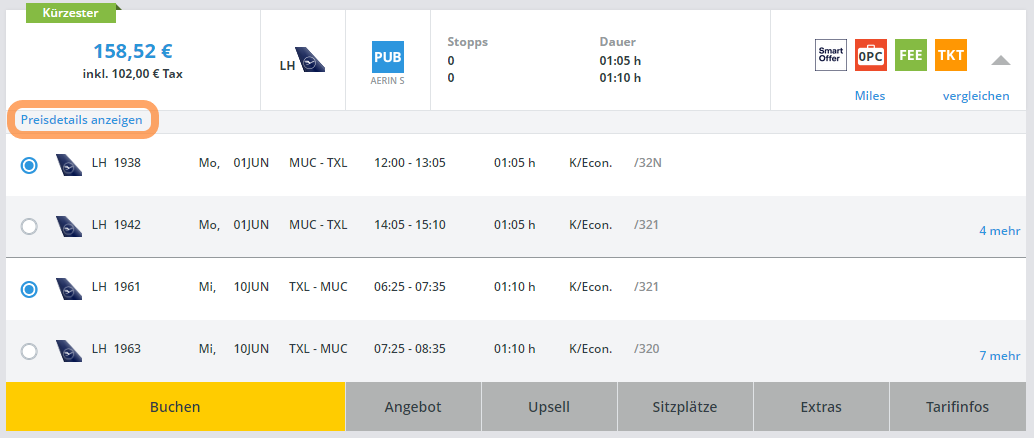Click the airline tail icon for LH 1963
This screenshot has height=438, width=1034.
(x=69, y=349)
